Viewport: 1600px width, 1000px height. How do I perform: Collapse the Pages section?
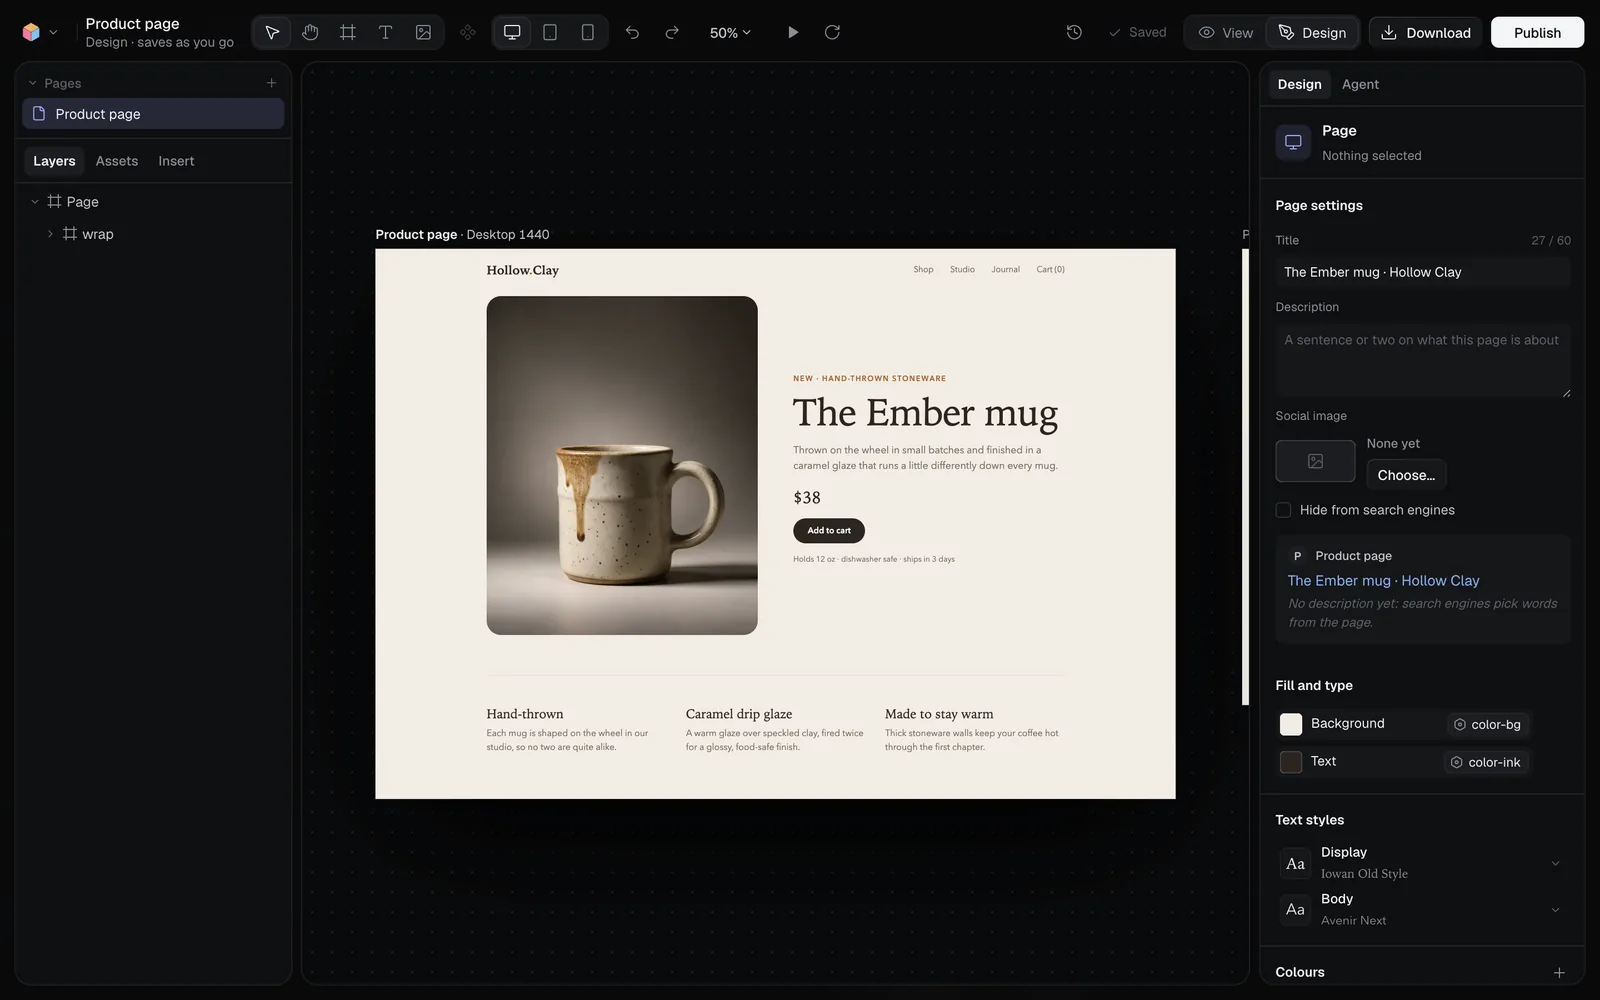(32, 83)
